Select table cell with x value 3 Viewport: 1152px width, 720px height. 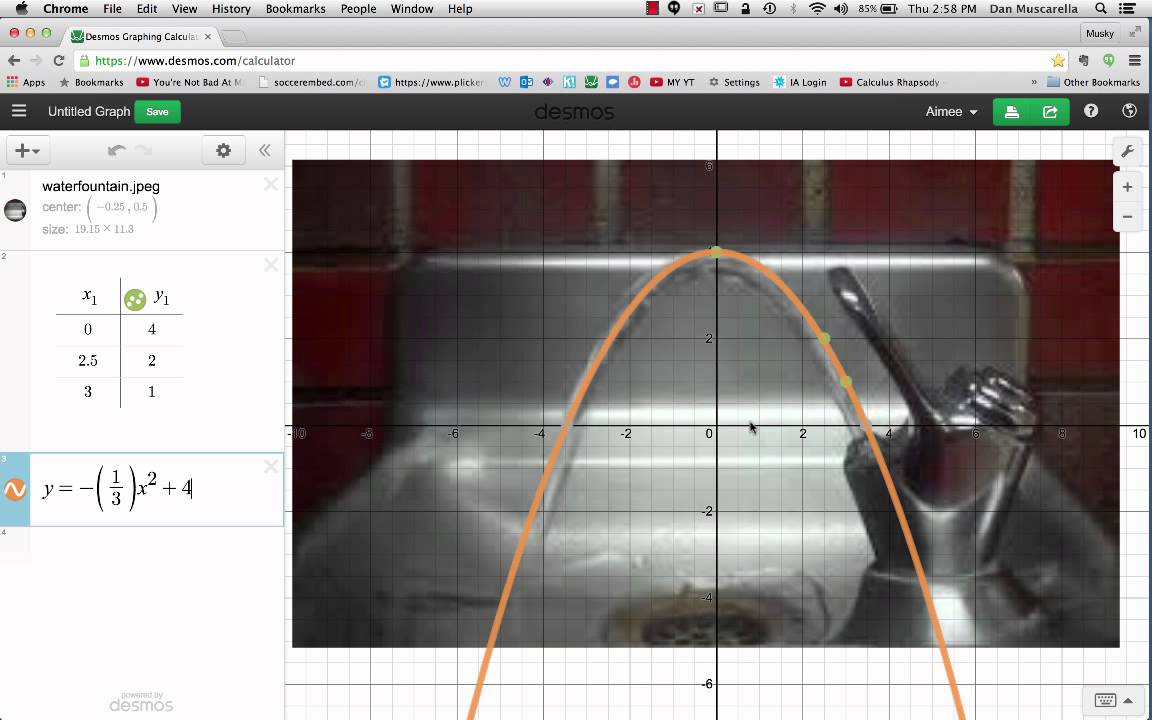88,392
